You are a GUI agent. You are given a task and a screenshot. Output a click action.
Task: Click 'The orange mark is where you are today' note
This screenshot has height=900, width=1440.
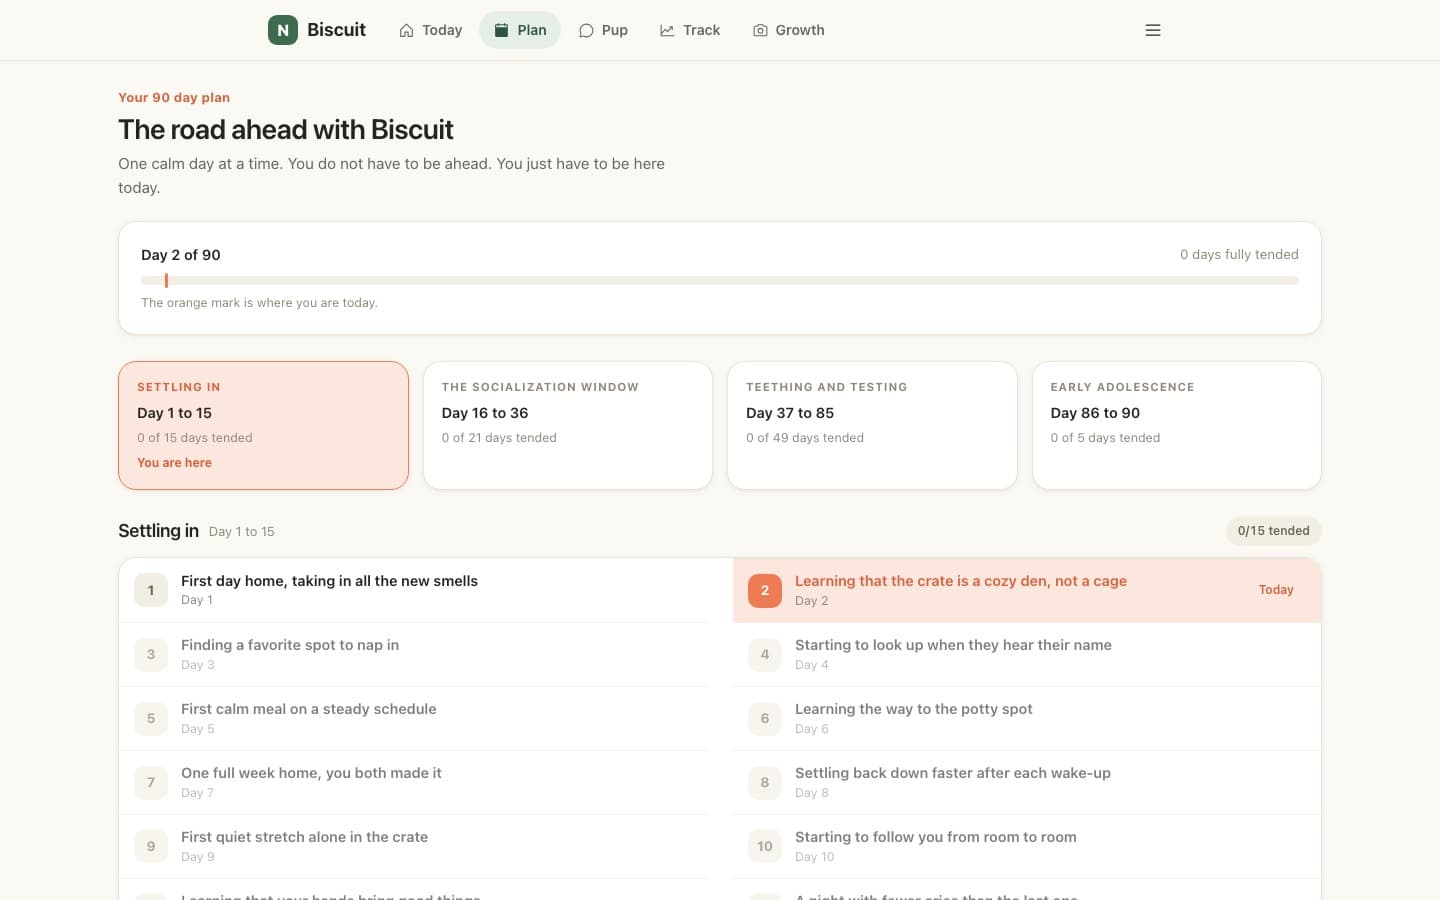(x=259, y=303)
